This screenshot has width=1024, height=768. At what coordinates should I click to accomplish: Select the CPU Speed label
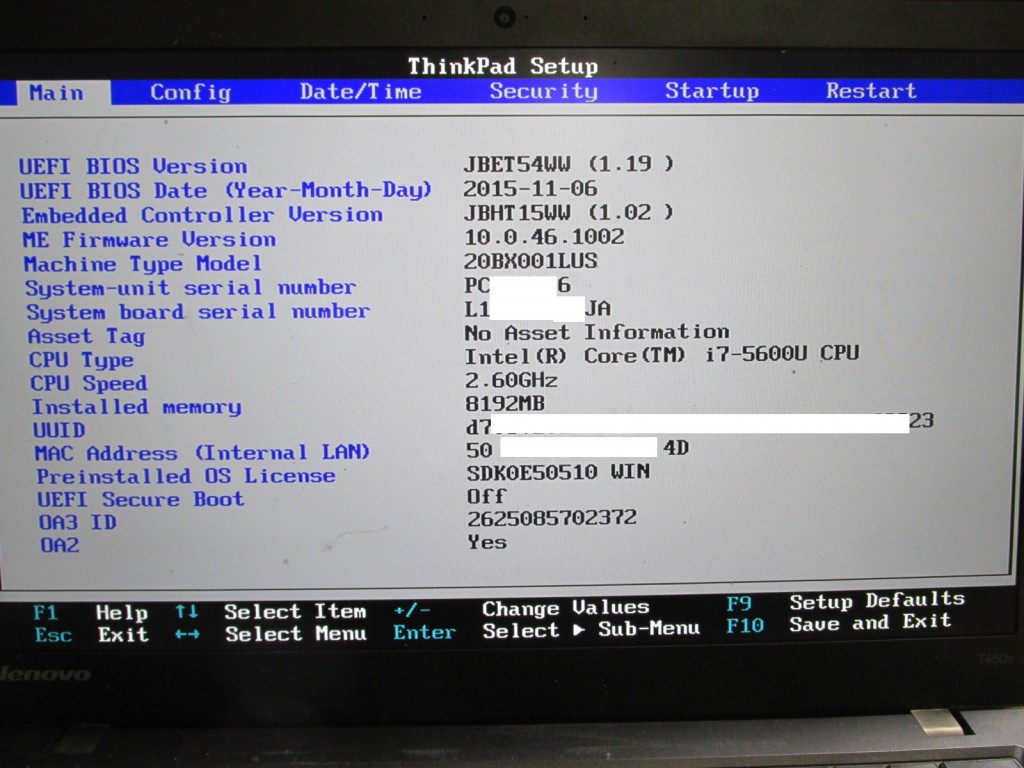pos(89,383)
